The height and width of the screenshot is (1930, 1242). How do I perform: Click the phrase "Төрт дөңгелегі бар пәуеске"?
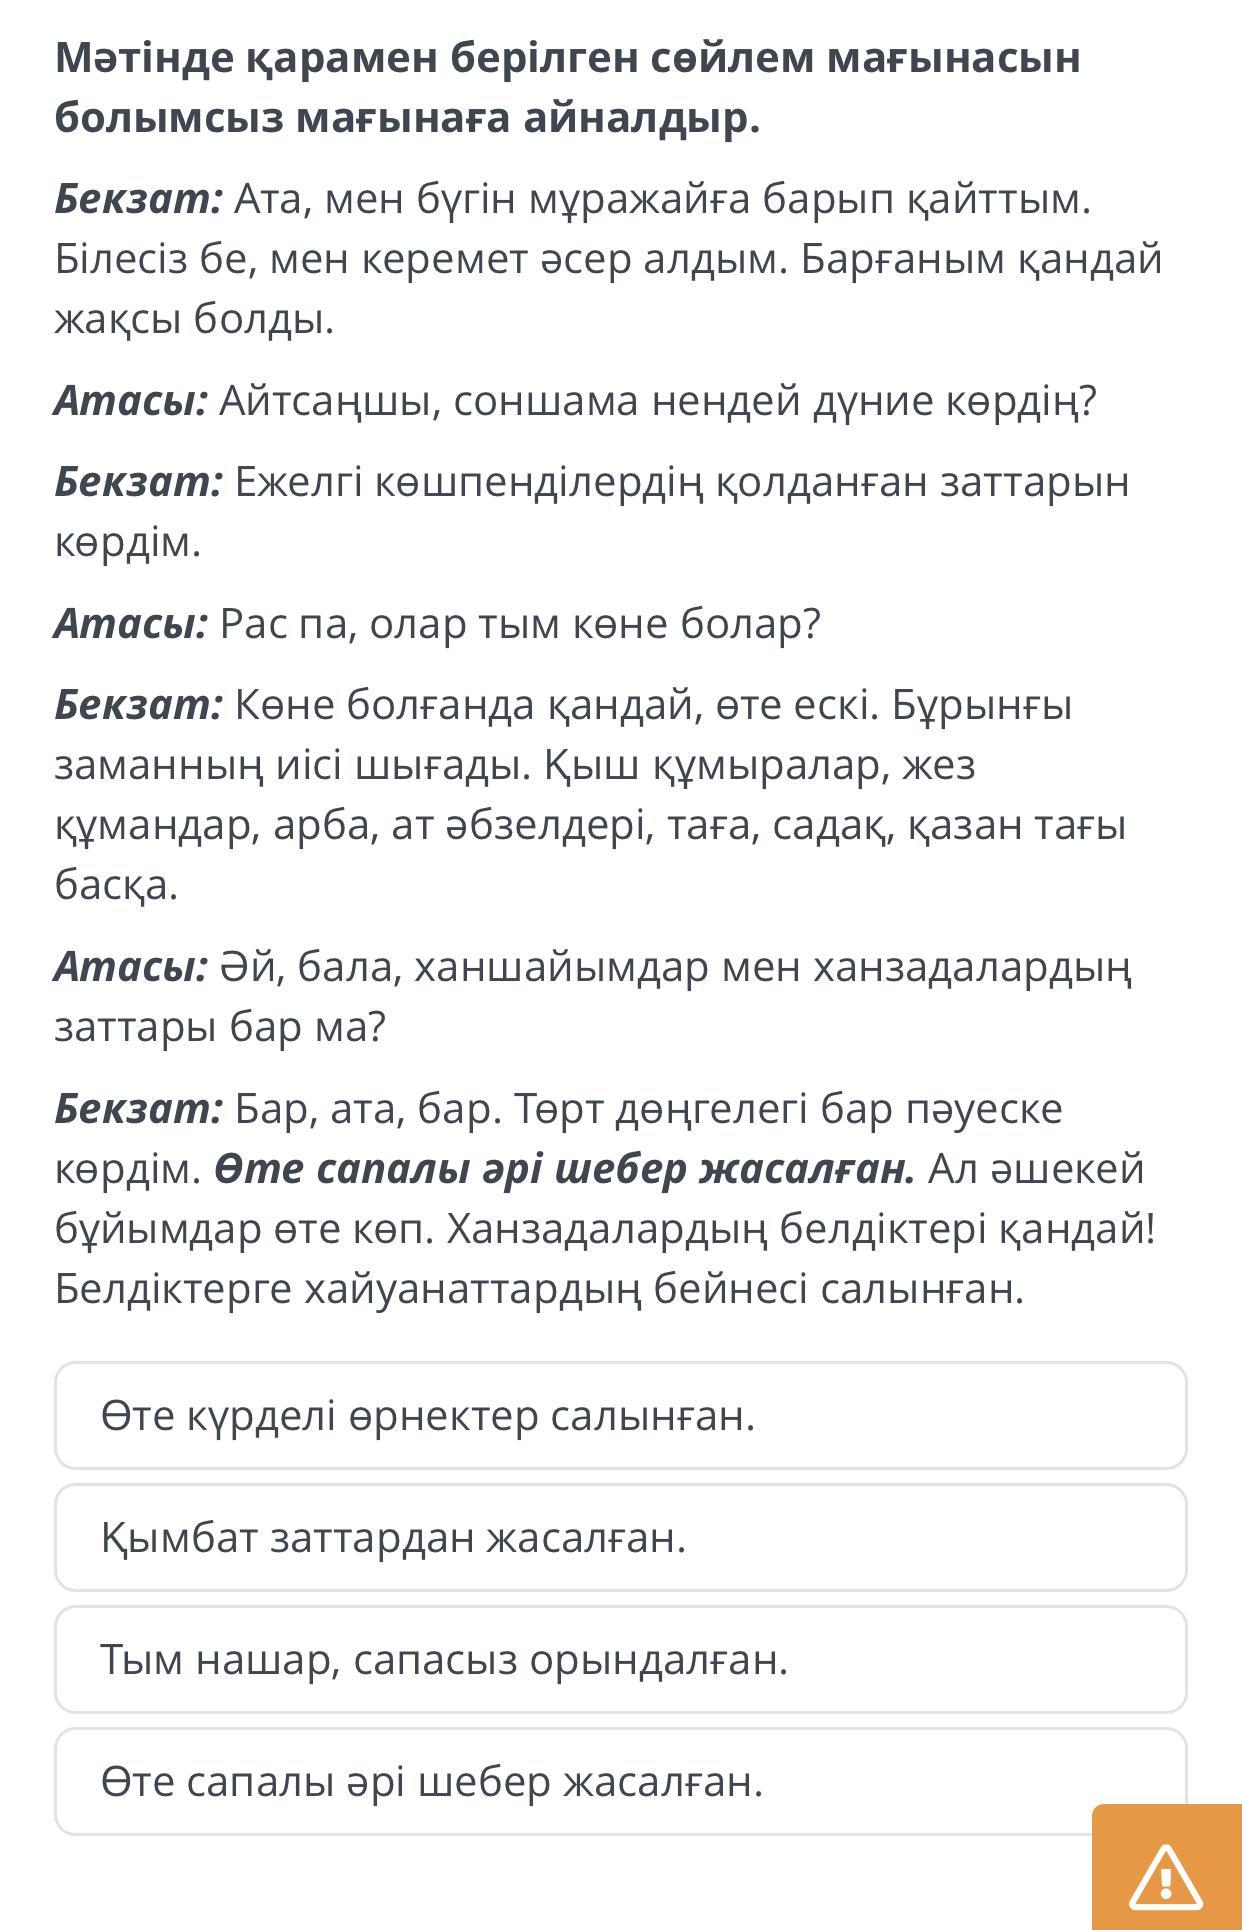[789, 1109]
